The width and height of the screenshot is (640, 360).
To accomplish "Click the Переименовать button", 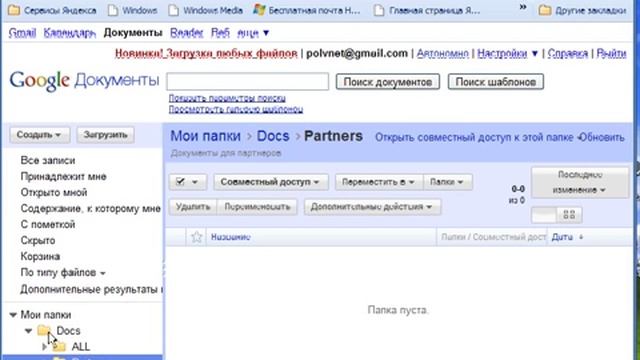I will pos(257,207).
